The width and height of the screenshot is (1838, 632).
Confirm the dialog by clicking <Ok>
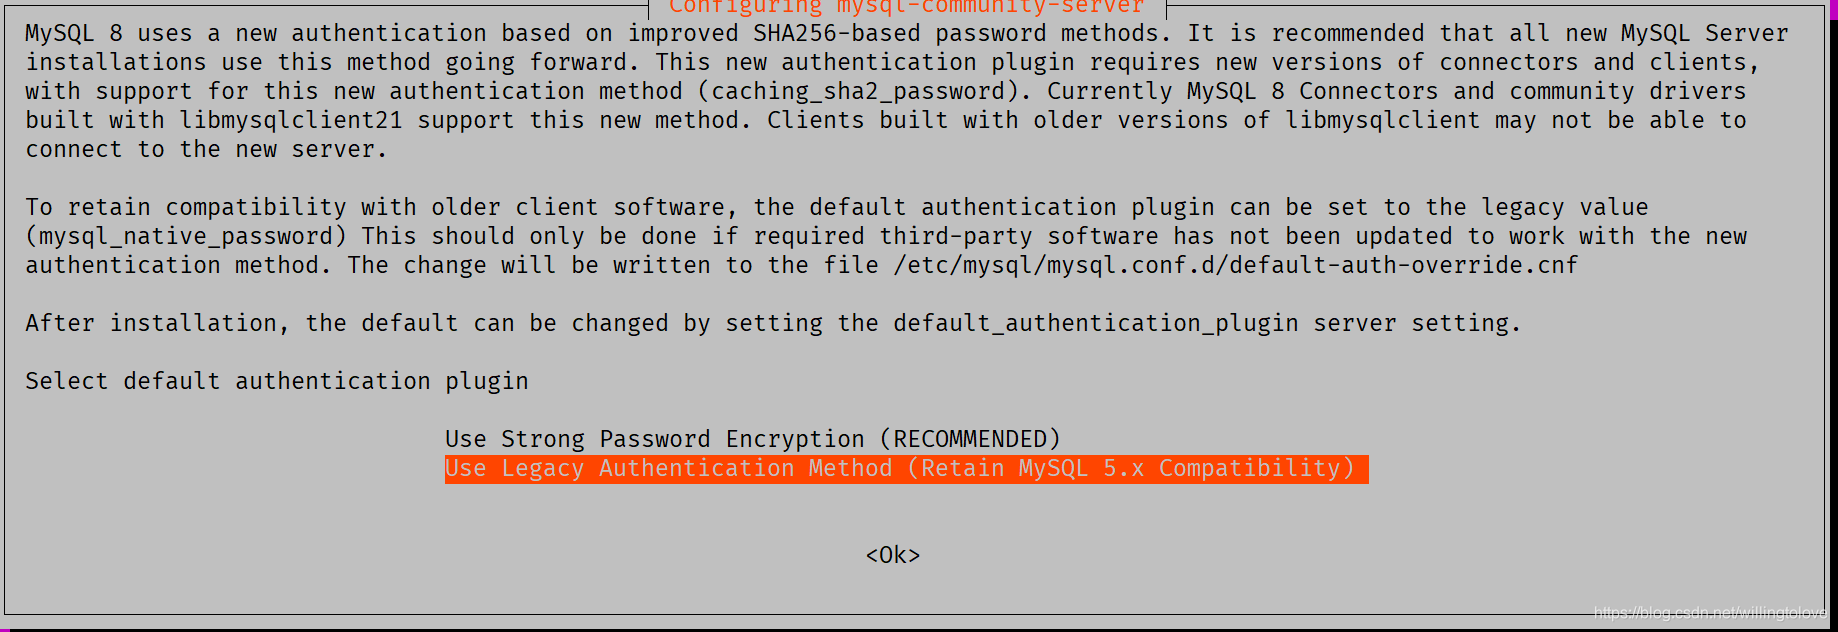click(893, 554)
